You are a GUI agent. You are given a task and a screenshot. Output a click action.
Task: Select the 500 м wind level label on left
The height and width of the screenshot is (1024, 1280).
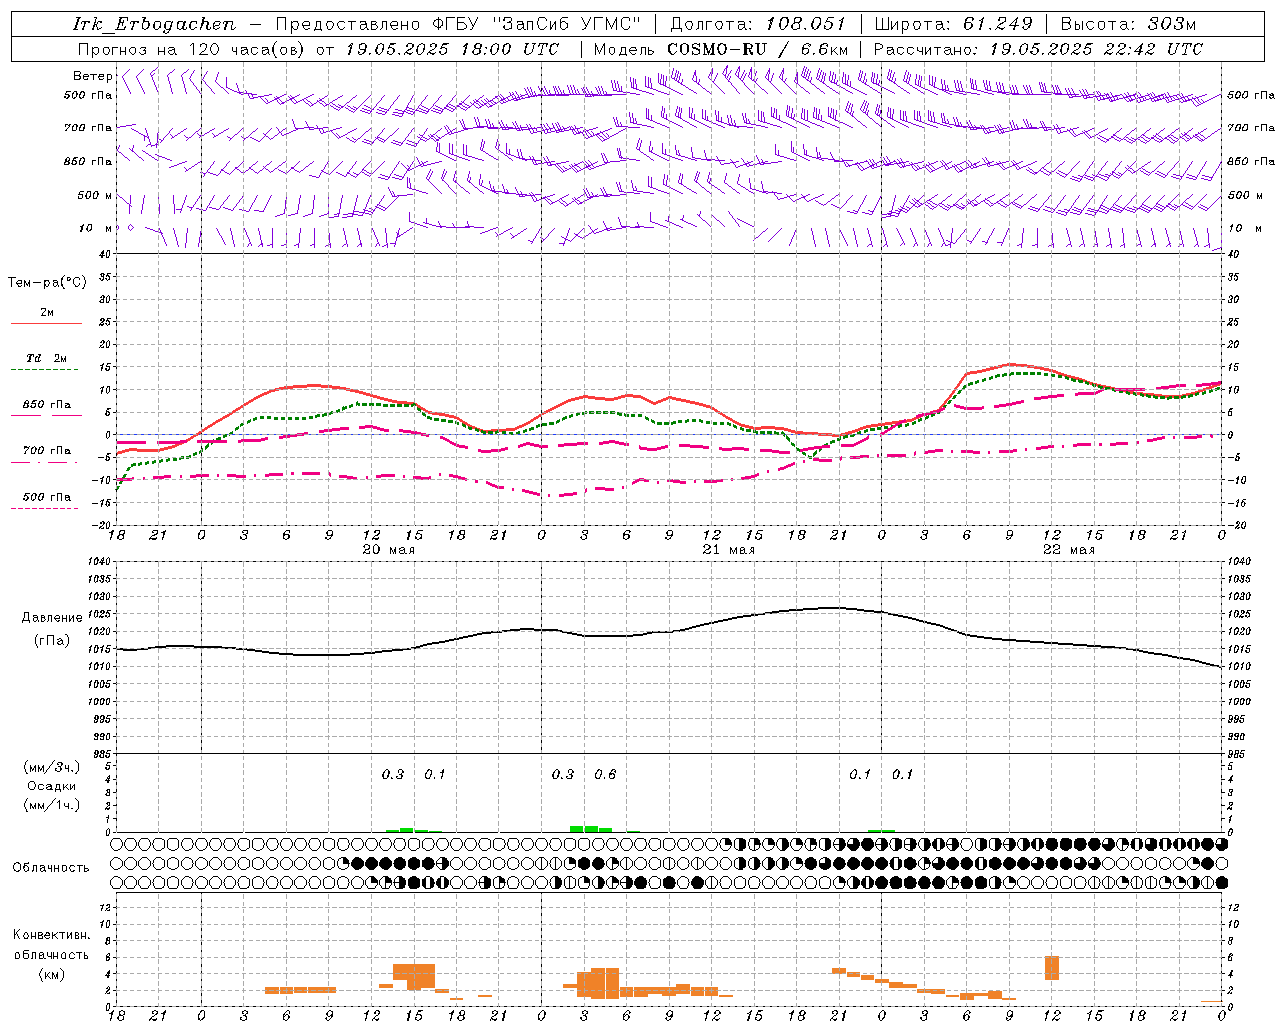tap(95, 195)
